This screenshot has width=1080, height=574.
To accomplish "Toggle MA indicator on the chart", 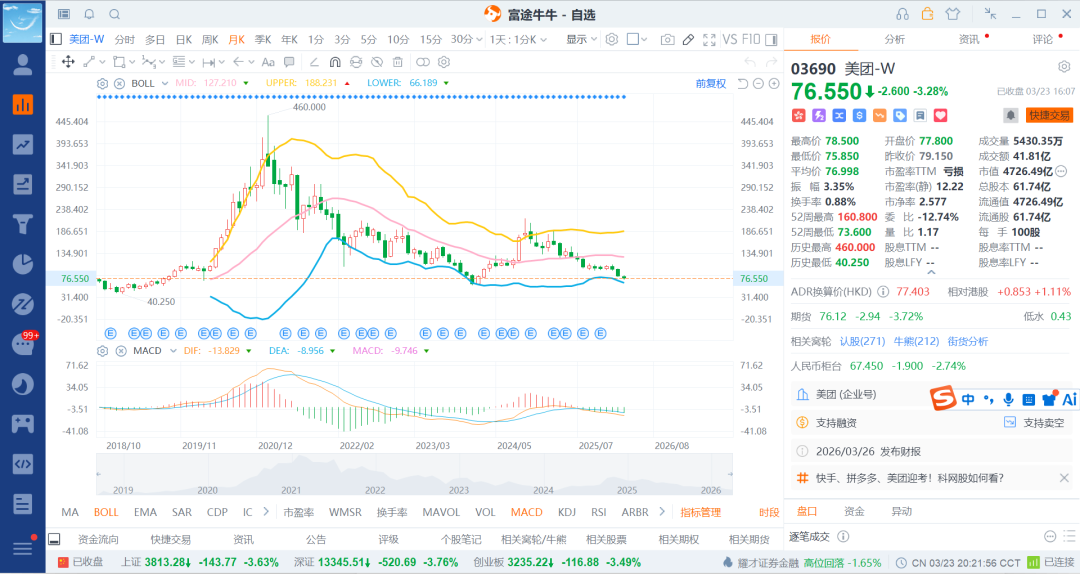I will (x=70, y=512).
